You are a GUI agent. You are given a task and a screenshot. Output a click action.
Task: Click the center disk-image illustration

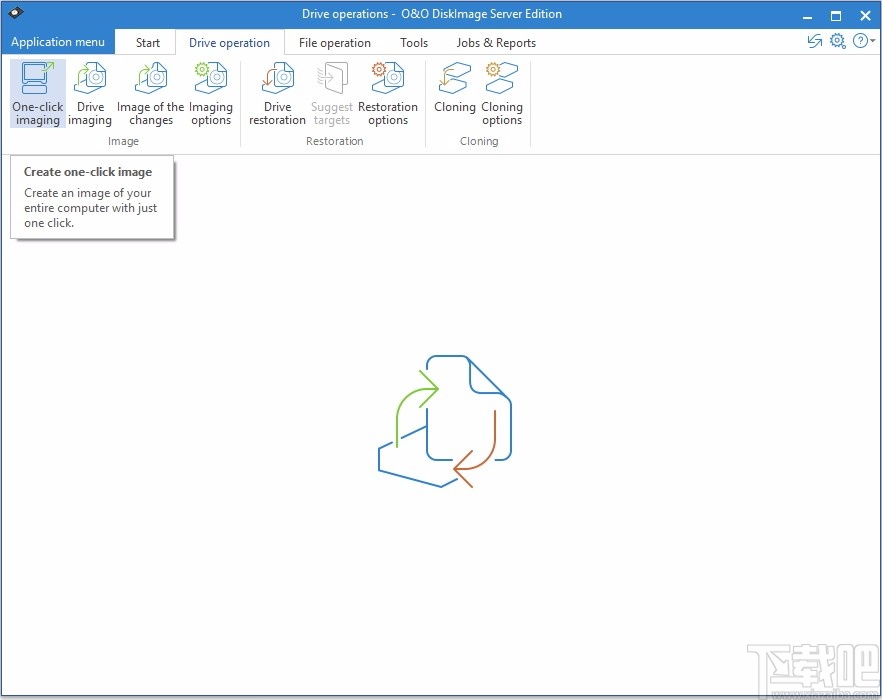[x=445, y=420]
